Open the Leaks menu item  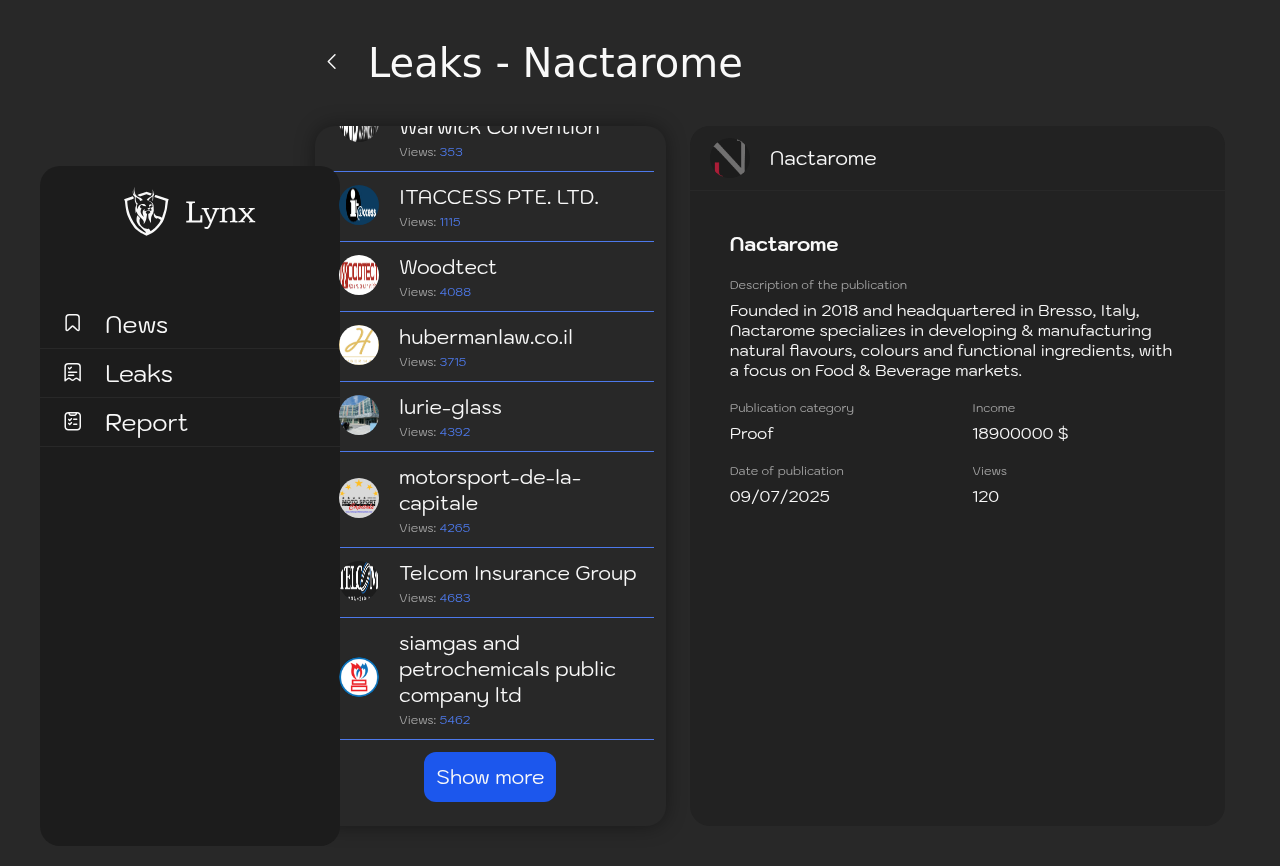190,373
